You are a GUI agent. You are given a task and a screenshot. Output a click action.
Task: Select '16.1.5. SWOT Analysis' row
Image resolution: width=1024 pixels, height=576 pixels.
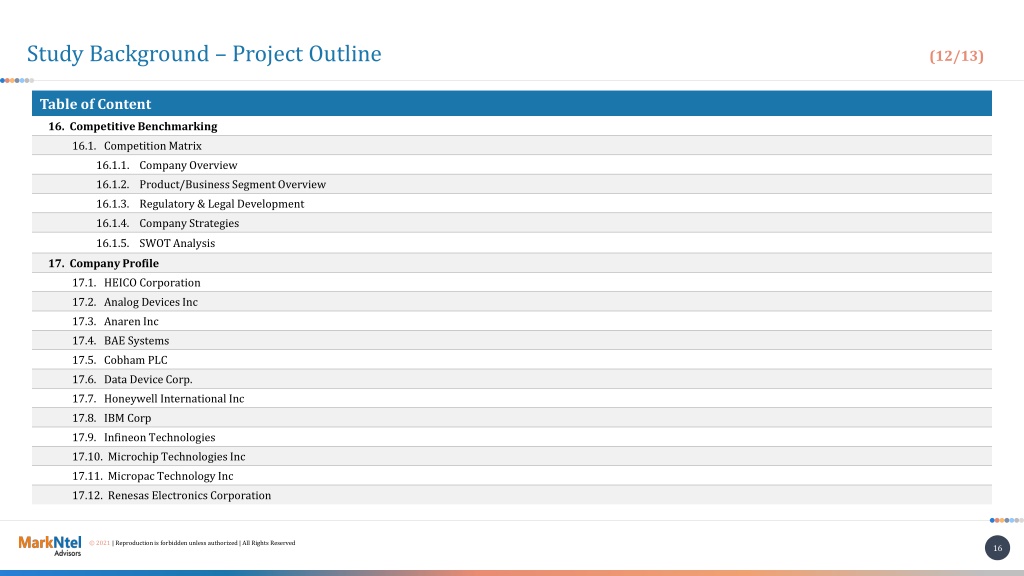click(512, 243)
